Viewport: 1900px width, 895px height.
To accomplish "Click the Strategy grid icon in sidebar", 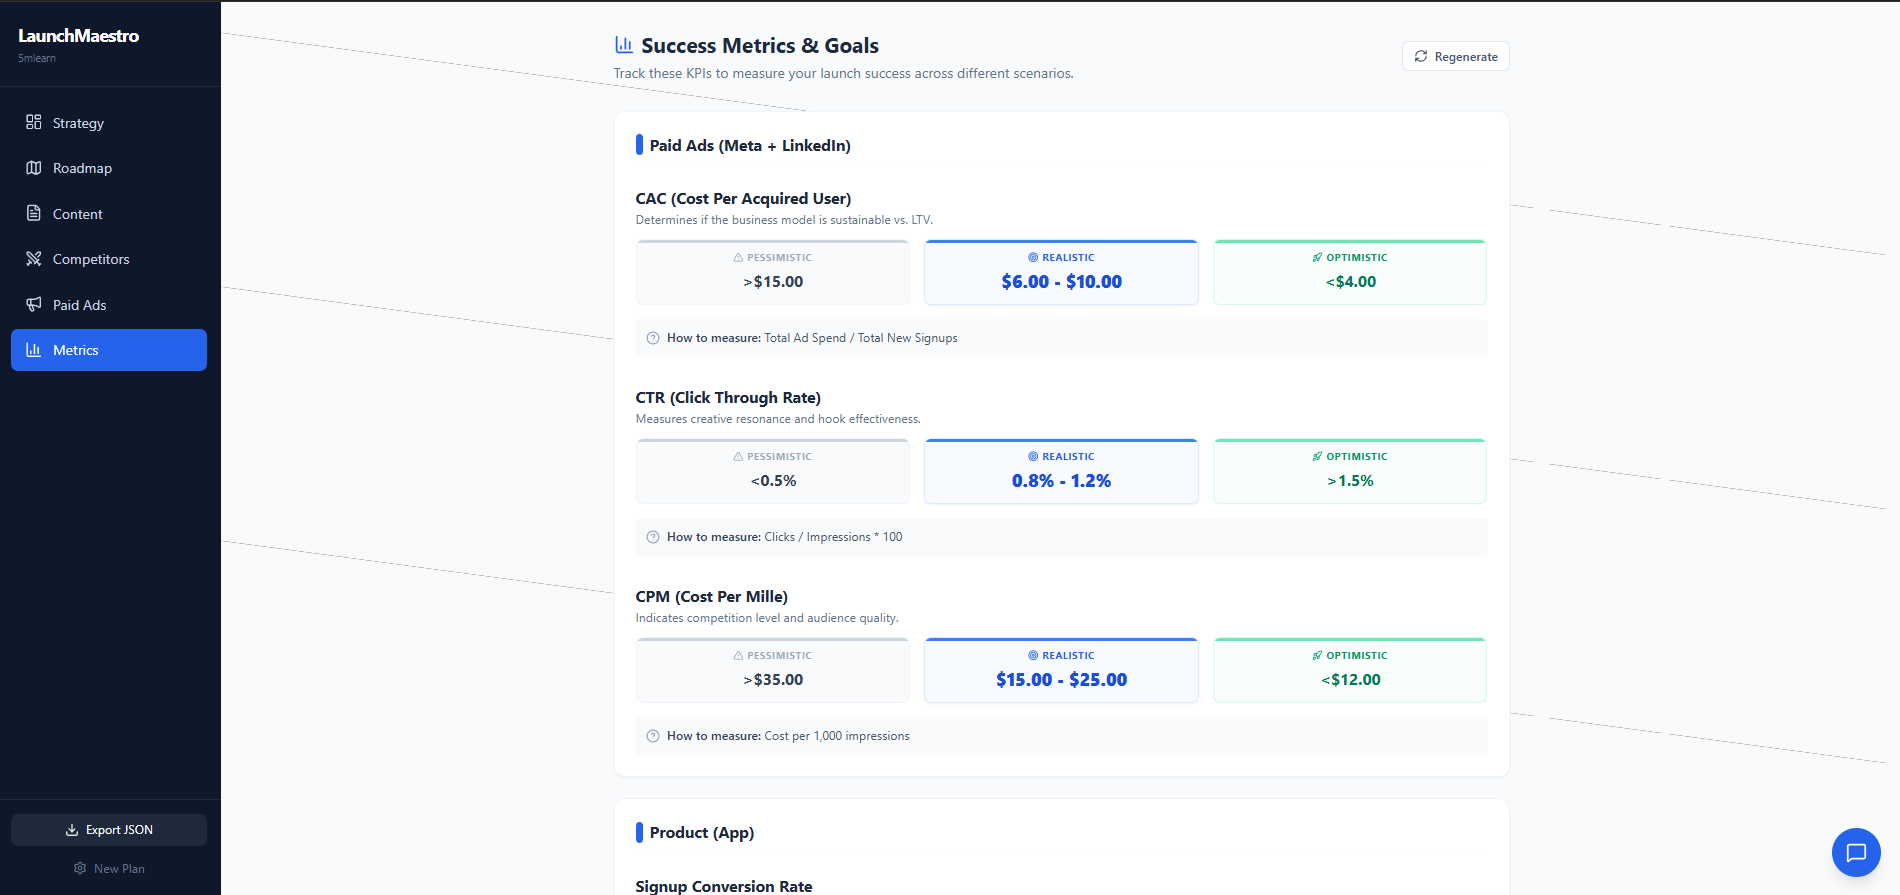I will pos(34,122).
